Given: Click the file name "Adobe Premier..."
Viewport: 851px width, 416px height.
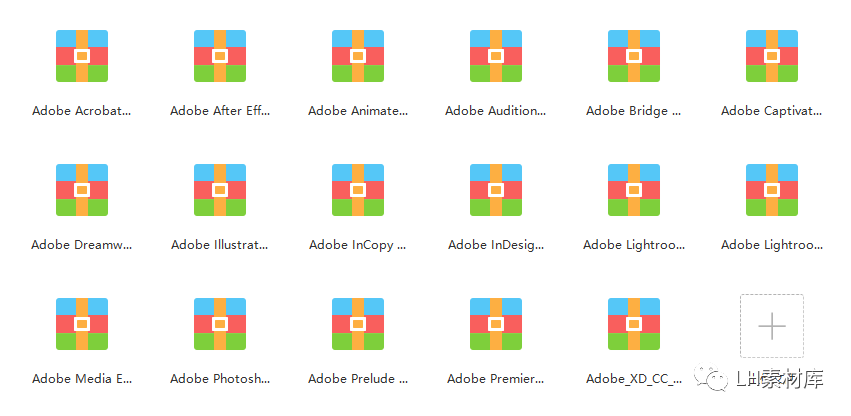Looking at the screenshot, I should 496,379.
